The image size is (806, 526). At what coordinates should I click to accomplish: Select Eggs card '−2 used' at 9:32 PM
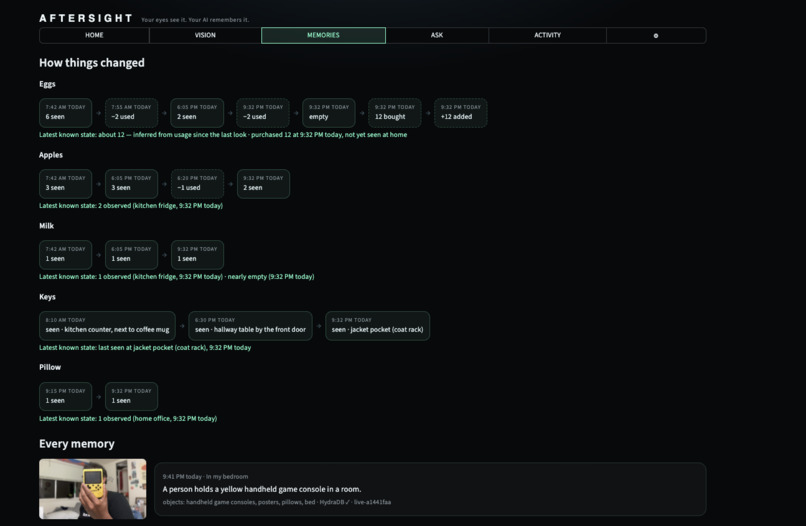(263, 113)
